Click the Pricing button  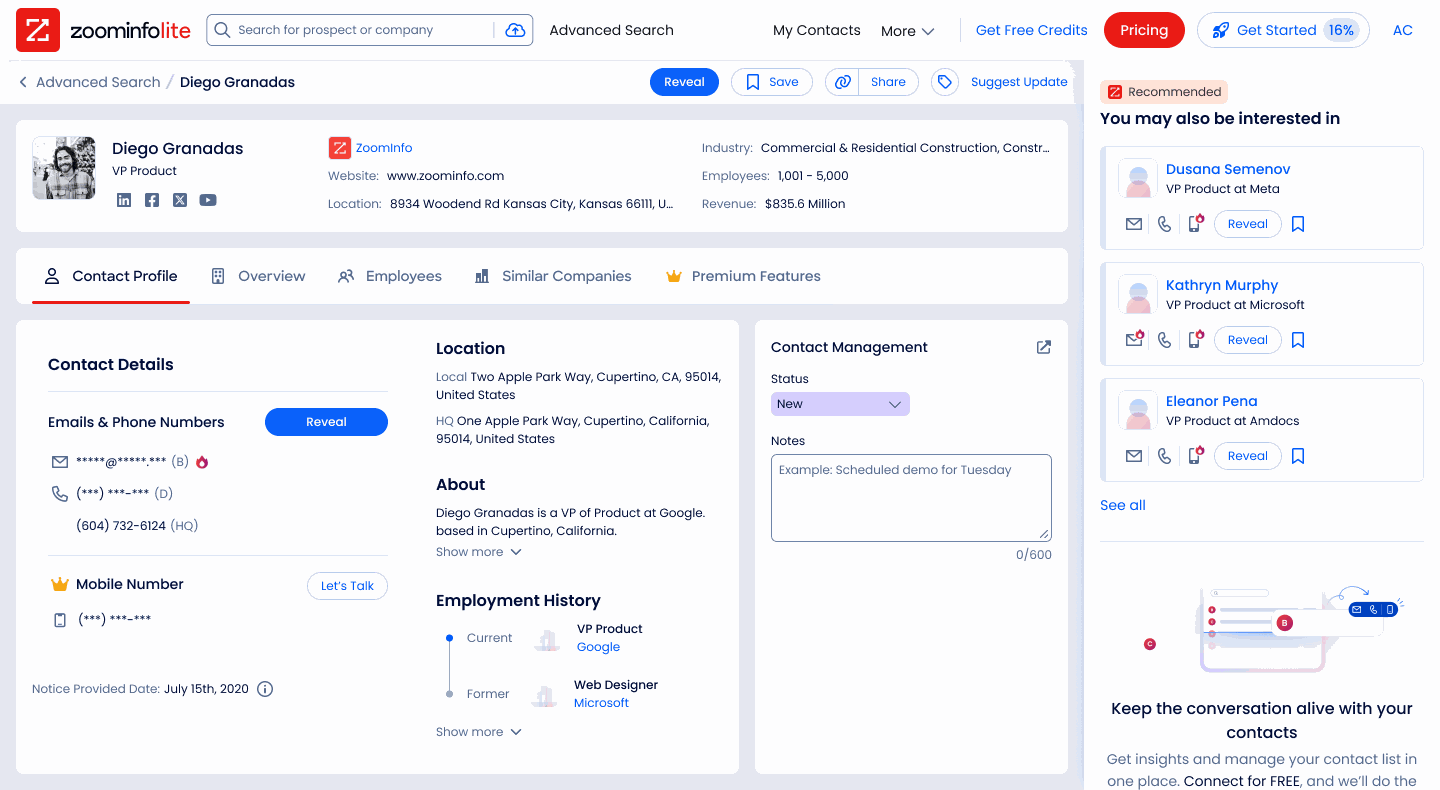(x=1144, y=30)
